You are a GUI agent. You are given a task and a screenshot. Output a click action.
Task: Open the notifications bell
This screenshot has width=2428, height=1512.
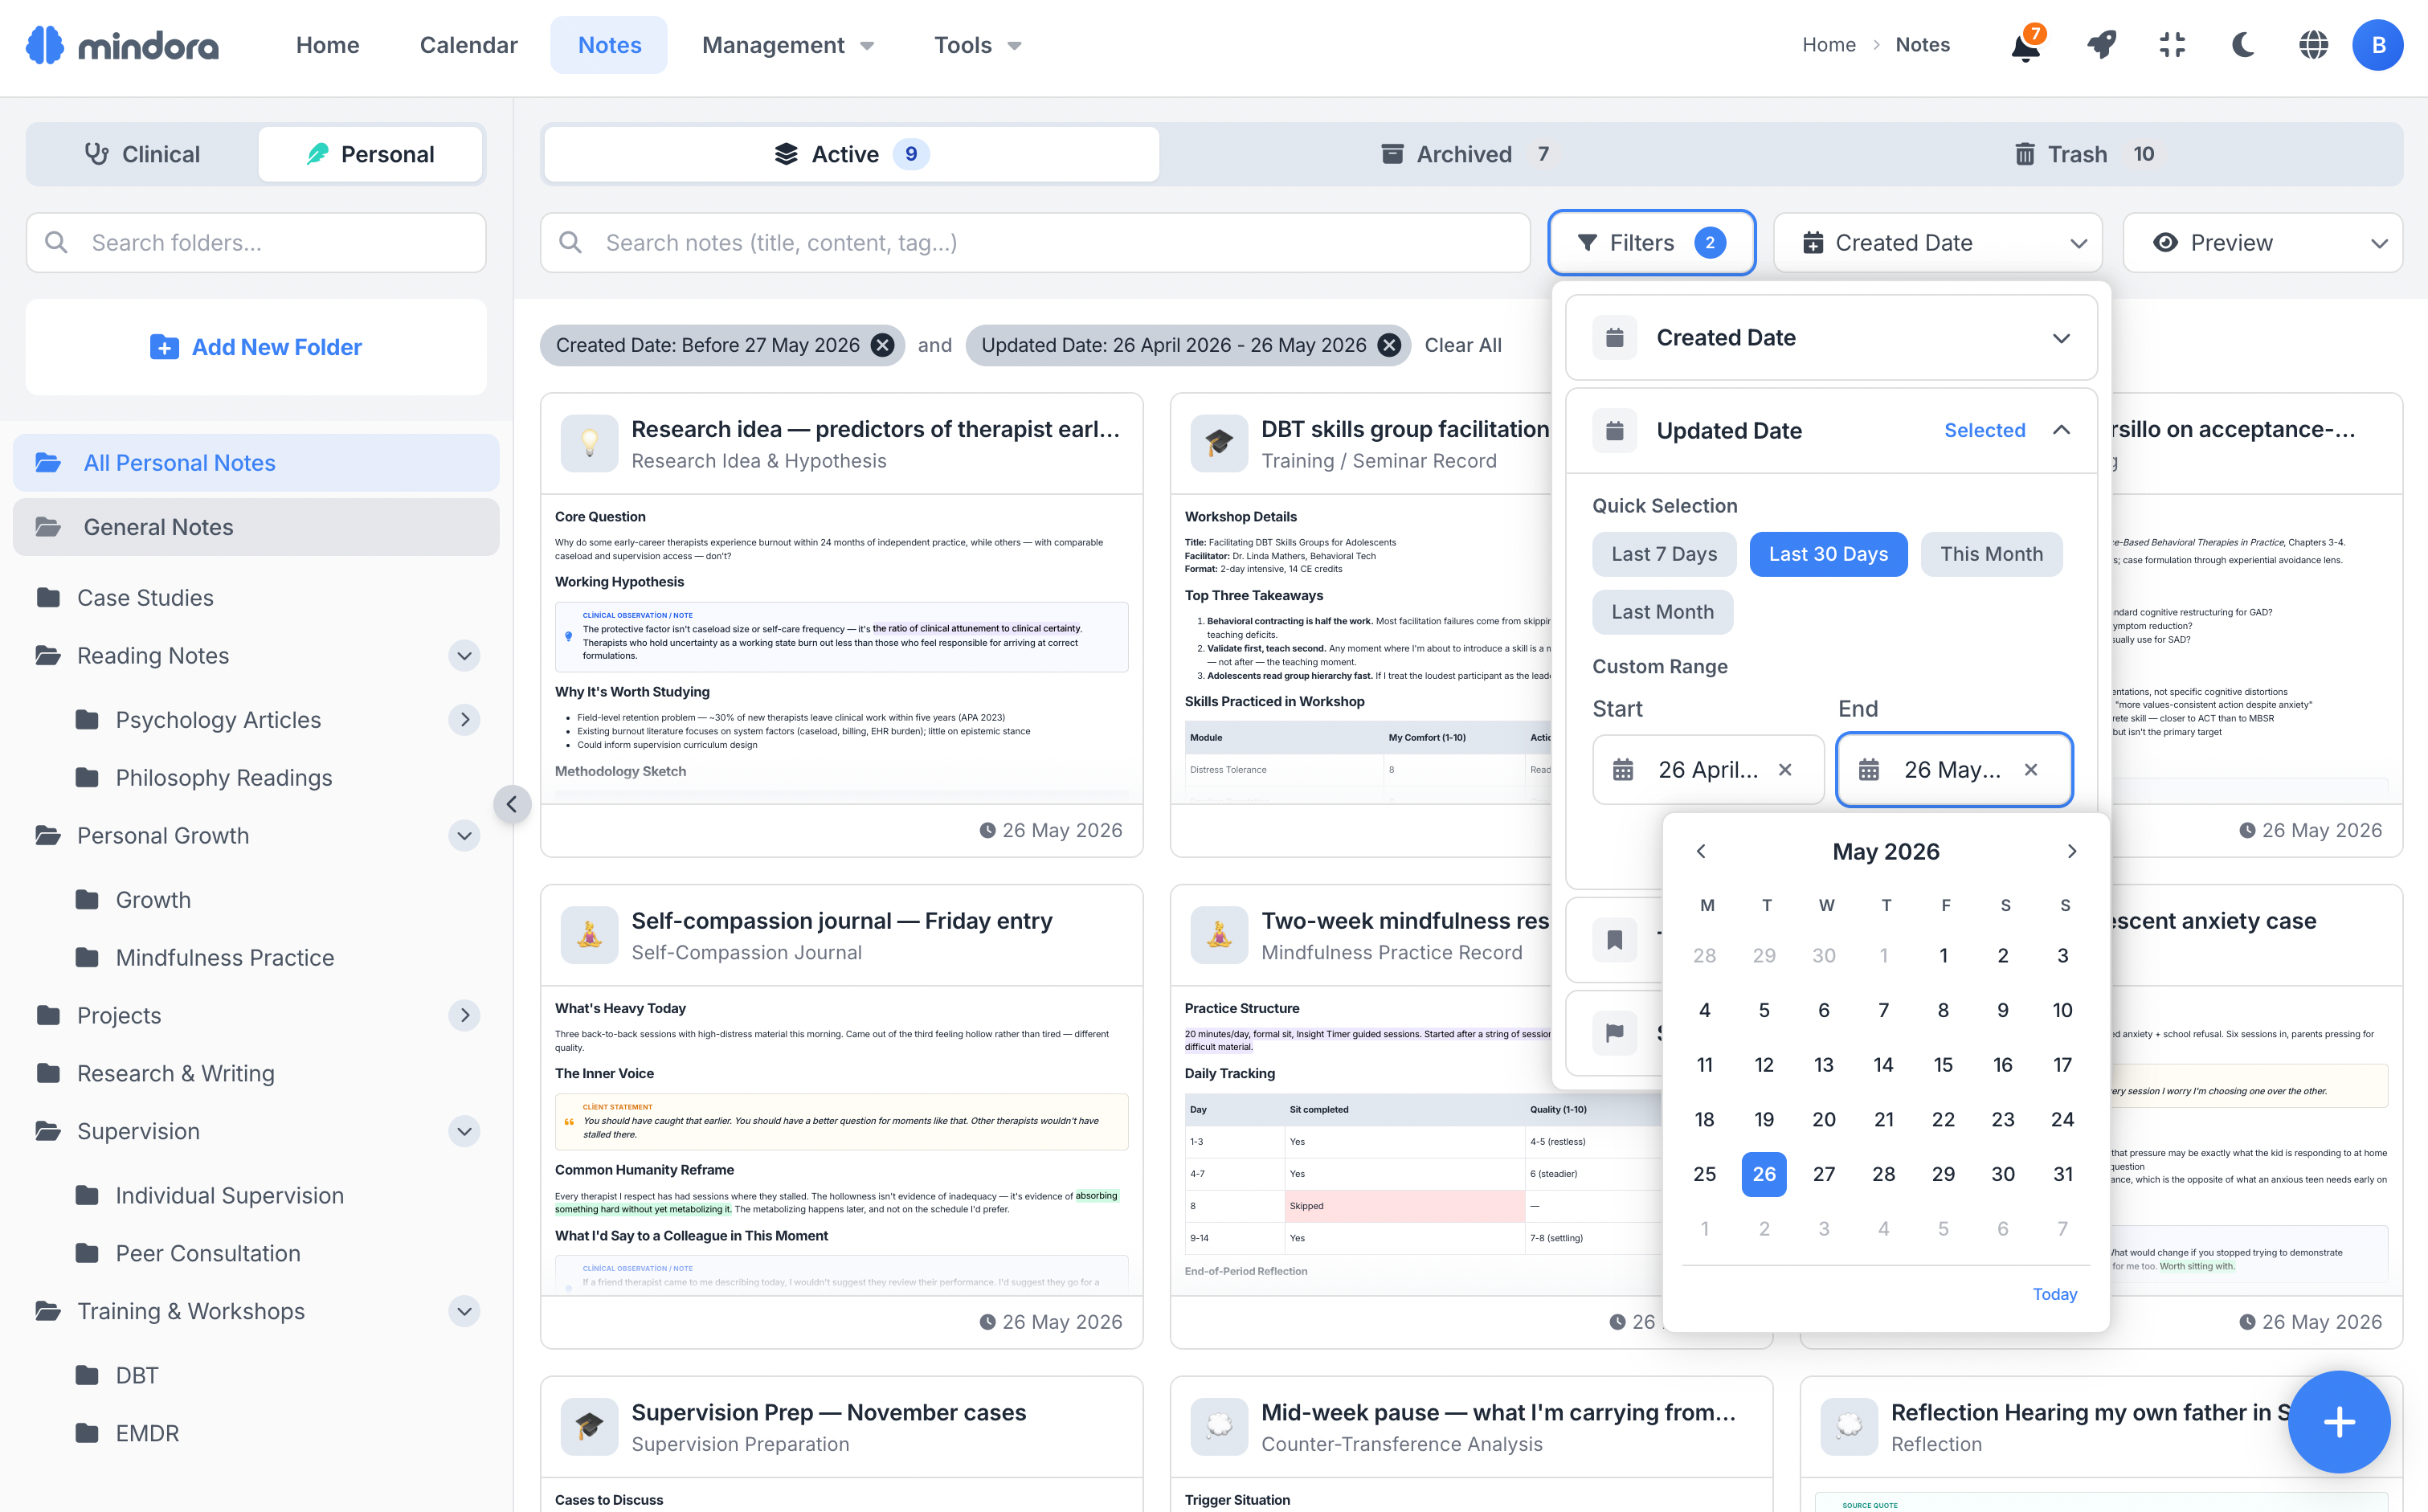tap(2026, 45)
